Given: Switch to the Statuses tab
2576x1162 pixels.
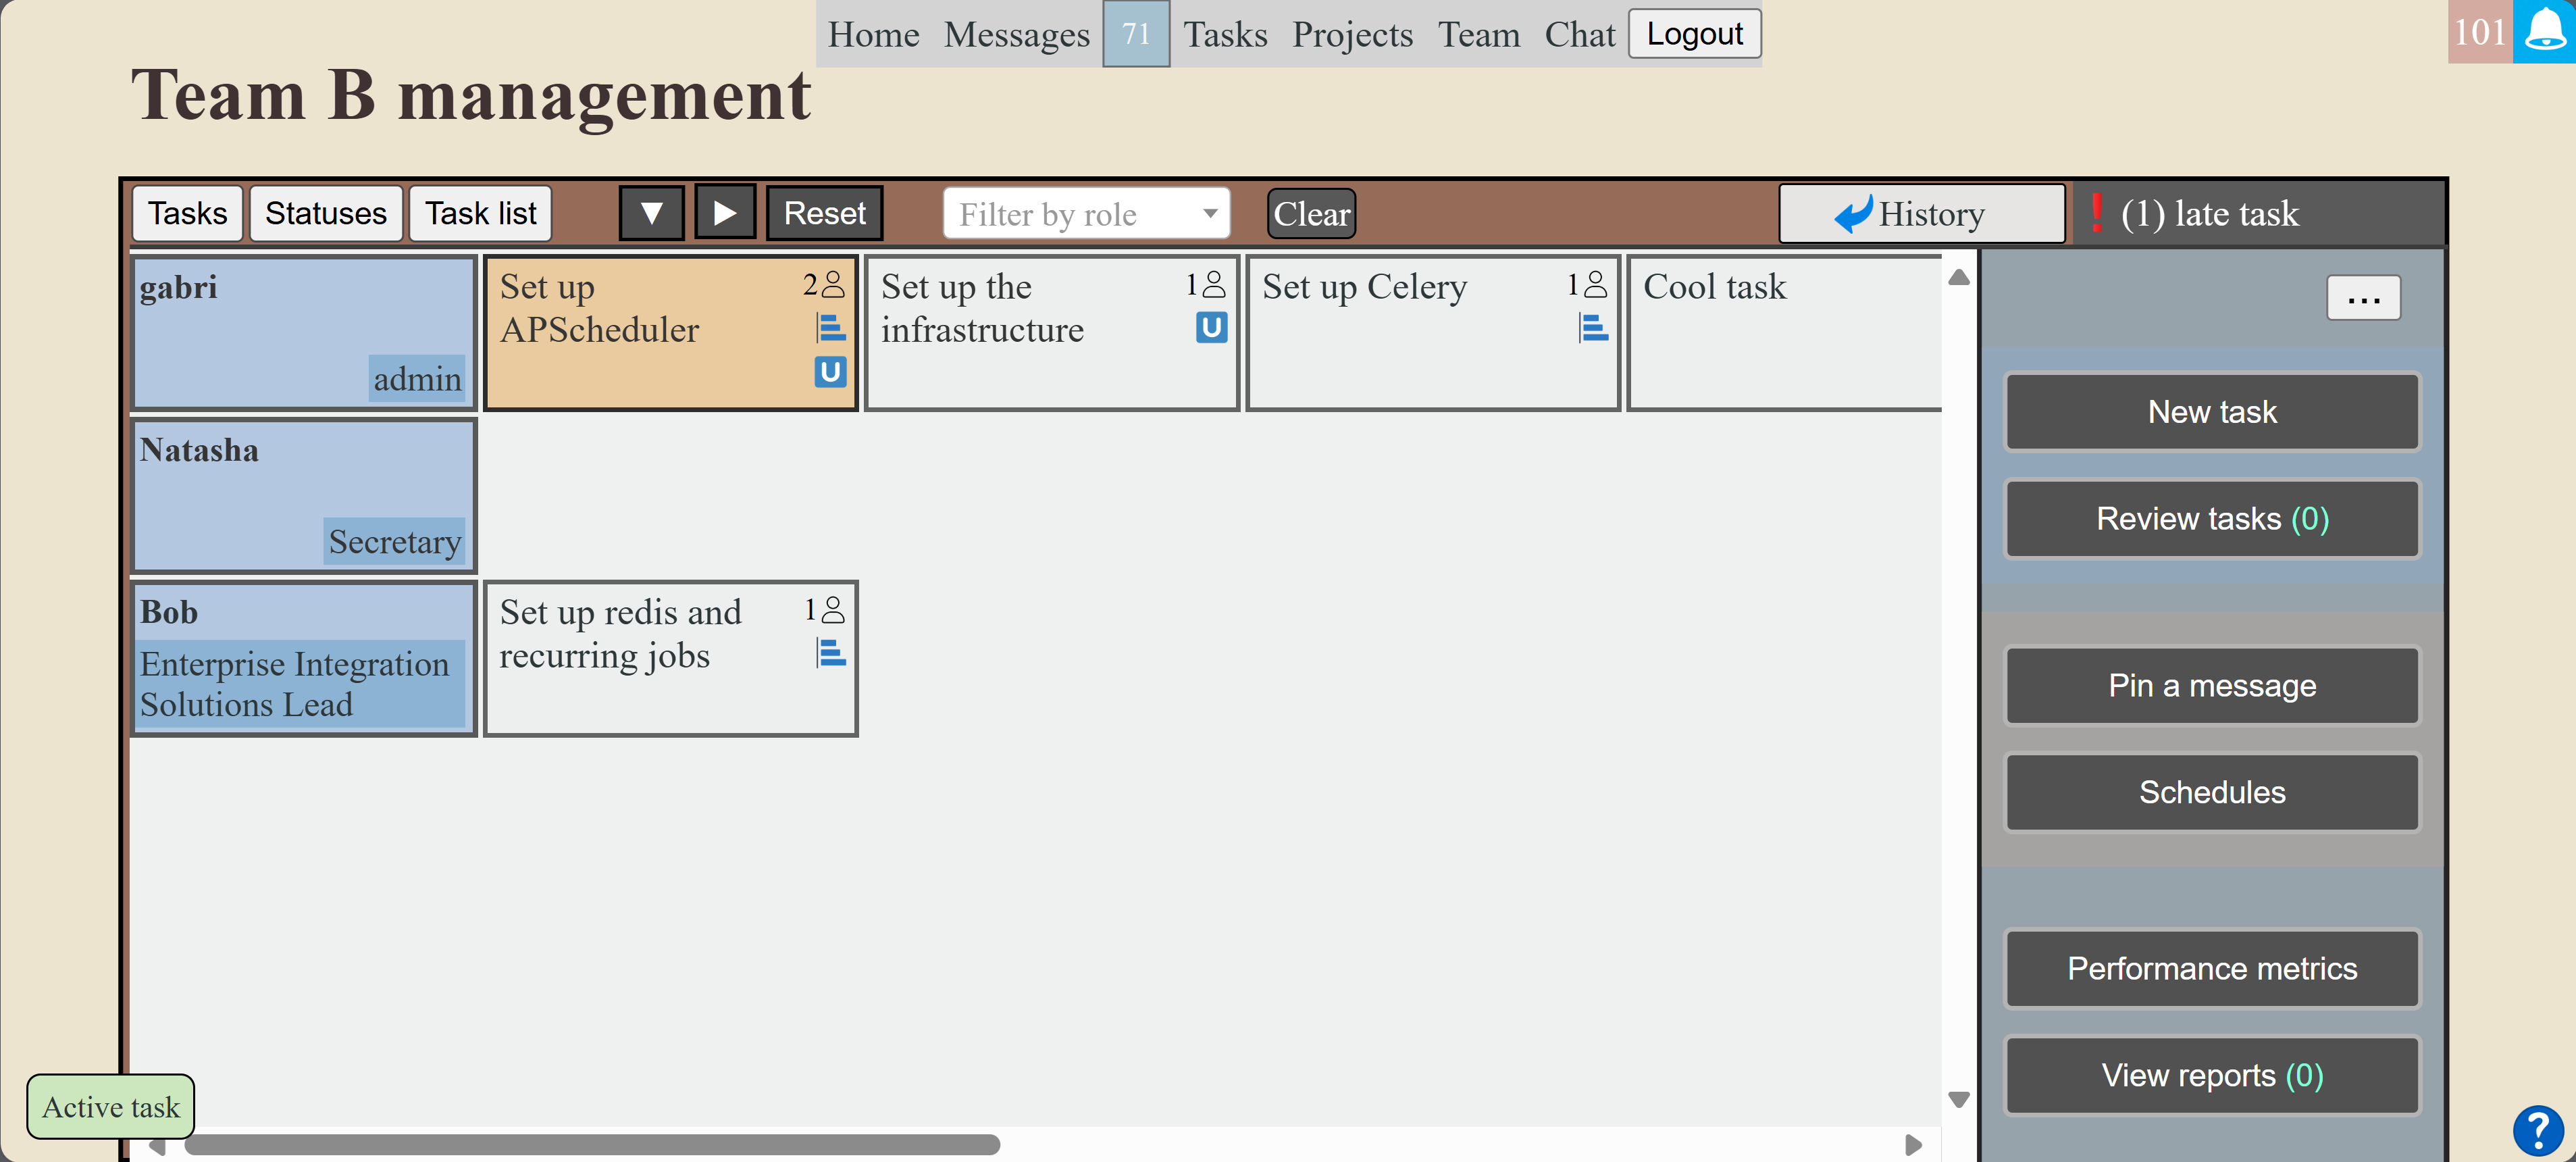Looking at the screenshot, I should (x=325, y=213).
